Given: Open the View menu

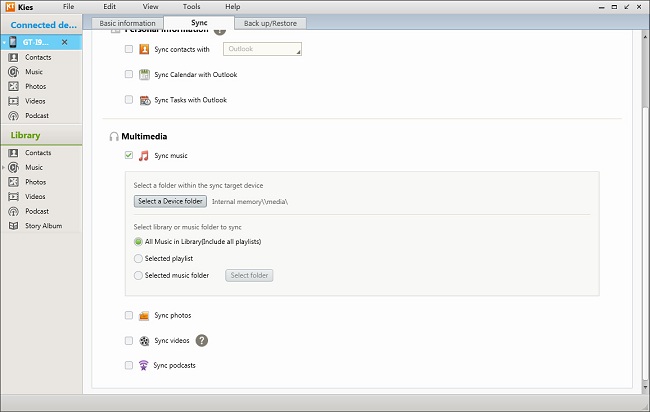Looking at the screenshot, I should click(x=150, y=7).
